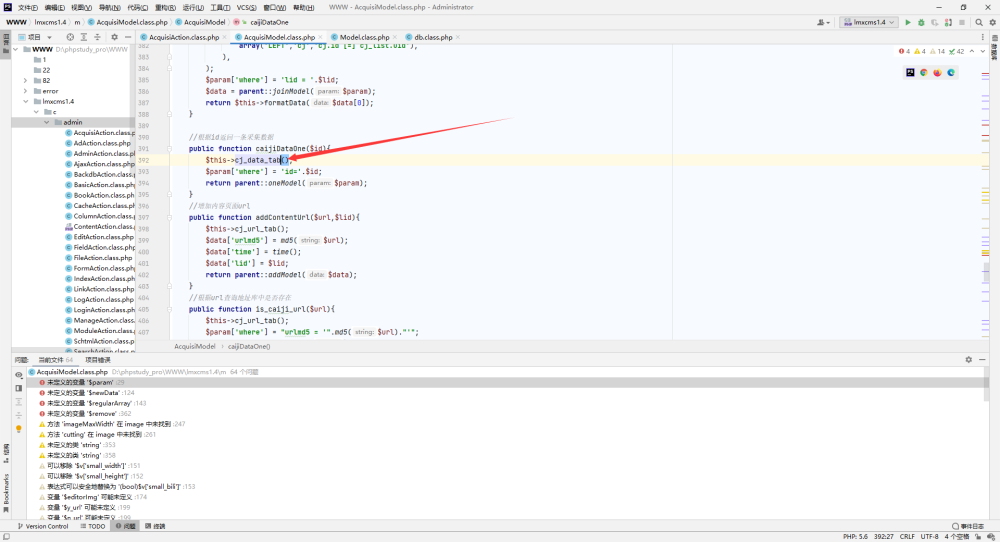Screen dimensions: 1000x542
Task: Open Search Everywhere magnifier icon
Action: 979,22
